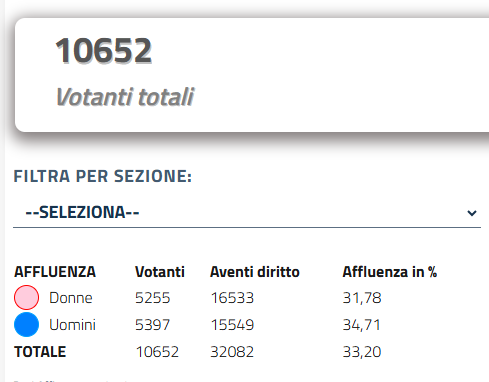Screen dimensions: 489x382
Task: Select the Uomini row label
Action: pyautogui.click(x=72, y=325)
